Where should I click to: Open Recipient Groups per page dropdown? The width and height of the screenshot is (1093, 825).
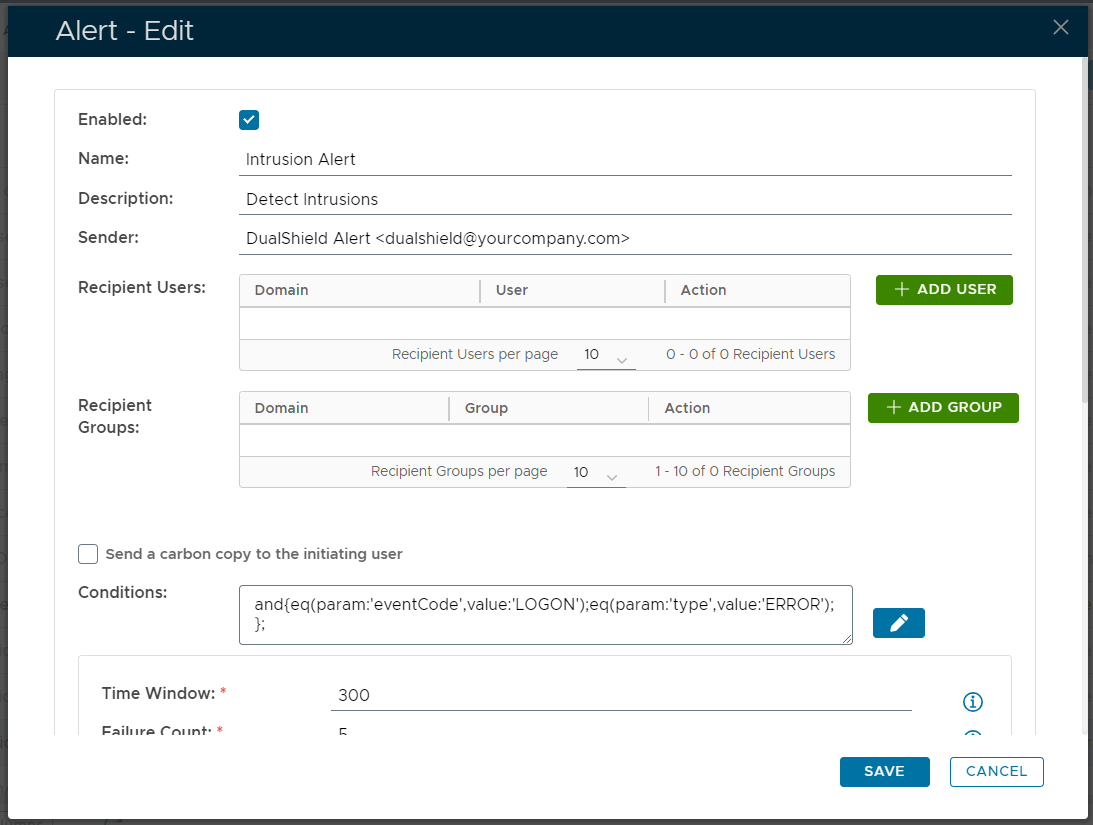click(x=596, y=473)
